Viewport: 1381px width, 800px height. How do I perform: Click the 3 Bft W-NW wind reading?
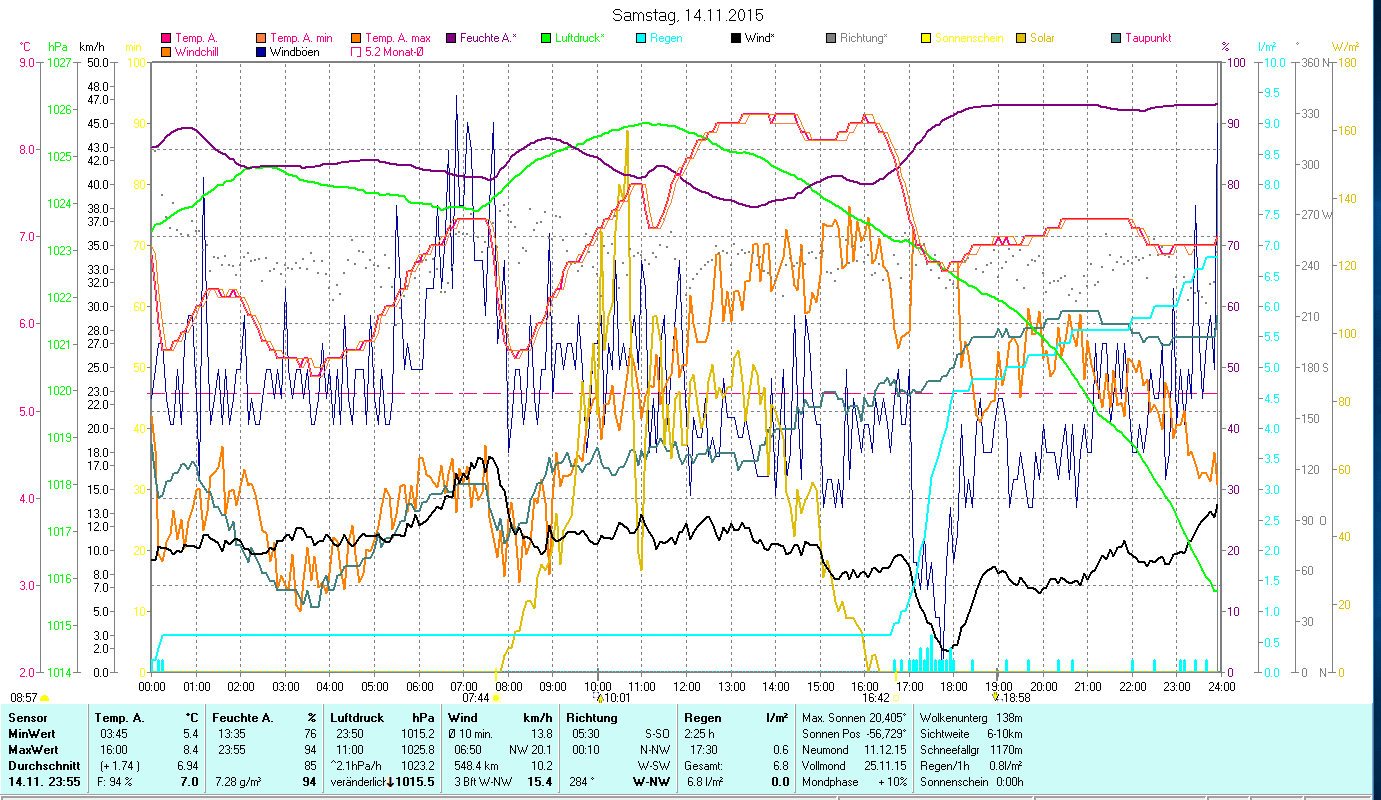[x=482, y=781]
